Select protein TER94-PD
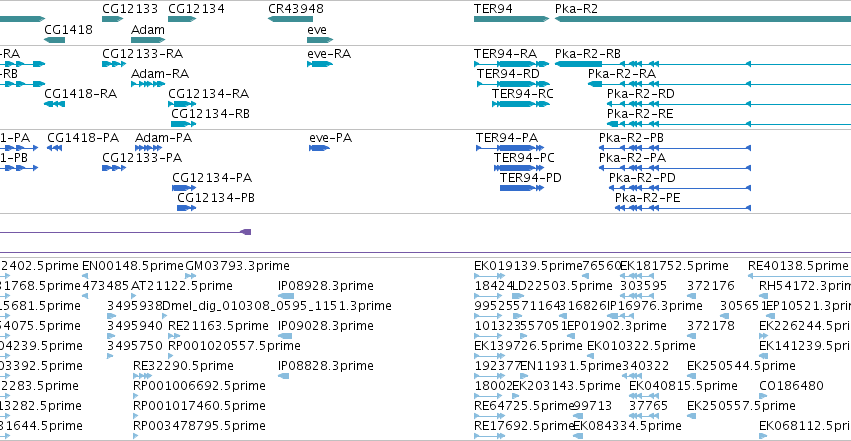This screenshot has width=851, height=441. click(522, 188)
